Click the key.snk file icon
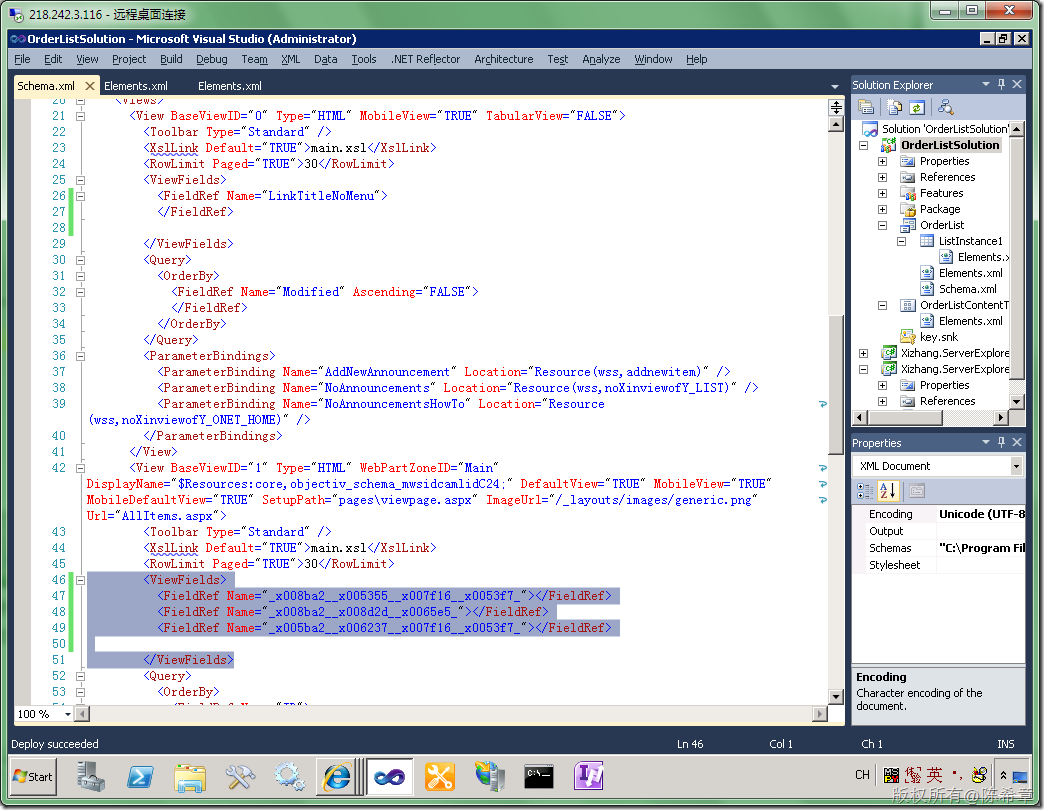Screen dimensions: 1044x810 [908, 337]
